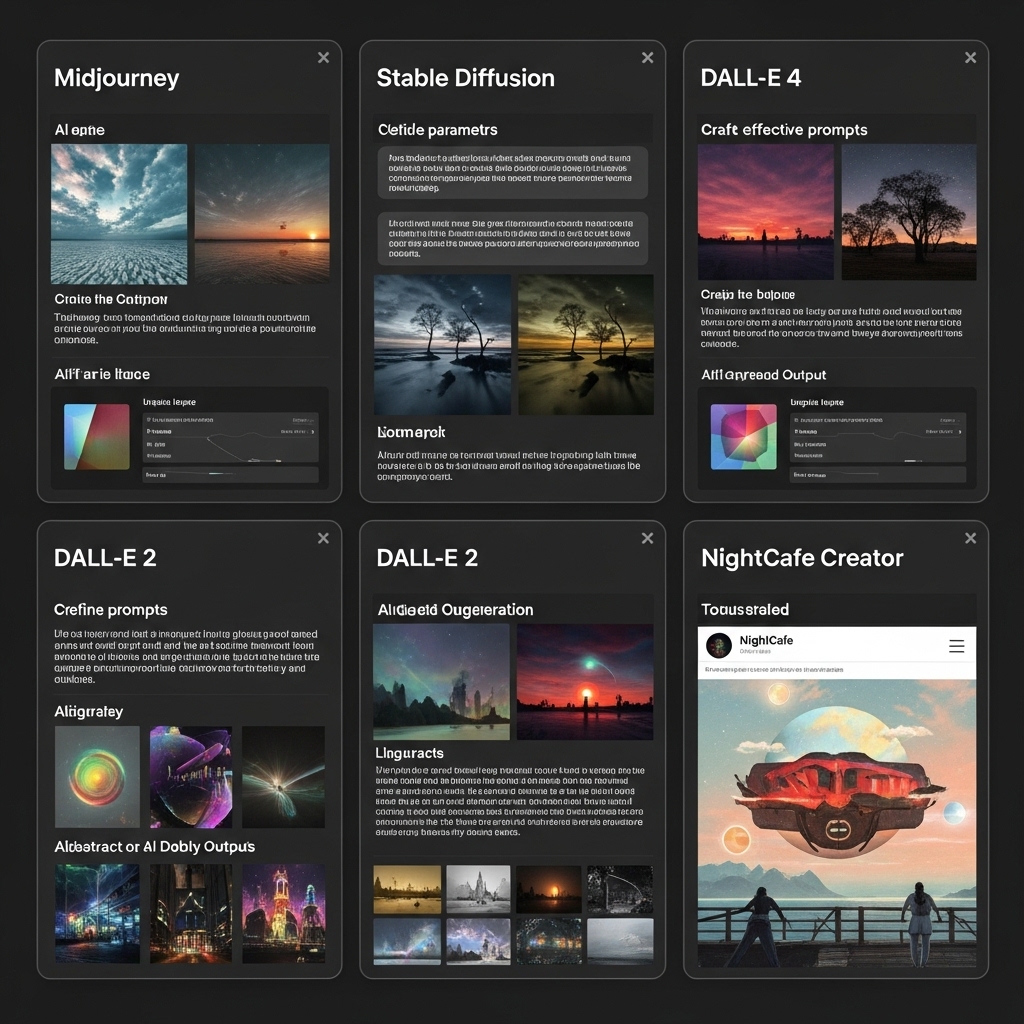Open the blue-toned lakeside trees image in Stable Diffusion
Screen dimensions: 1024x1024
(x=442, y=345)
